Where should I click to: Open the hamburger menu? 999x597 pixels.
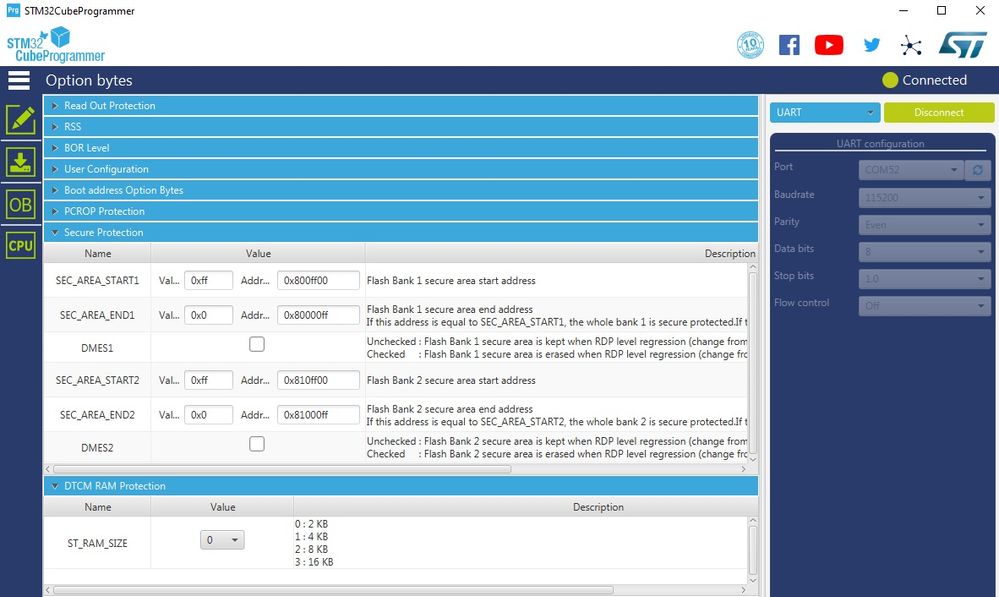(x=19, y=80)
